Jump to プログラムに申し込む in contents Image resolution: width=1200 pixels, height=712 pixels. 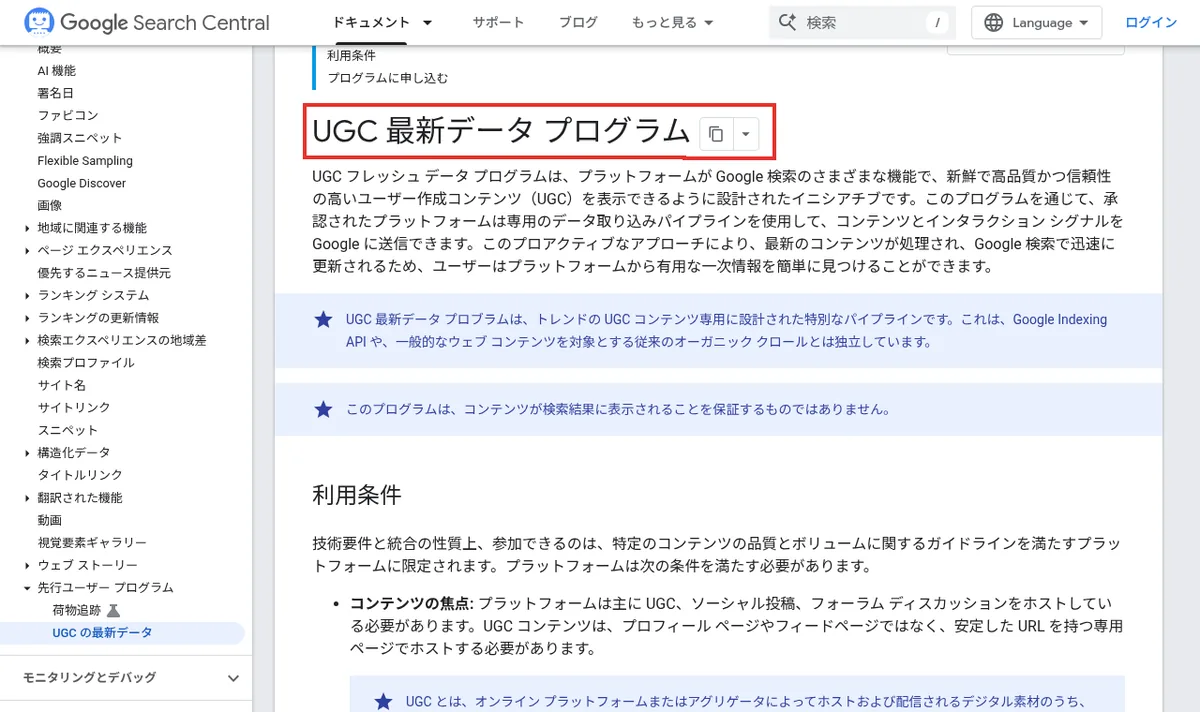[x=388, y=78]
